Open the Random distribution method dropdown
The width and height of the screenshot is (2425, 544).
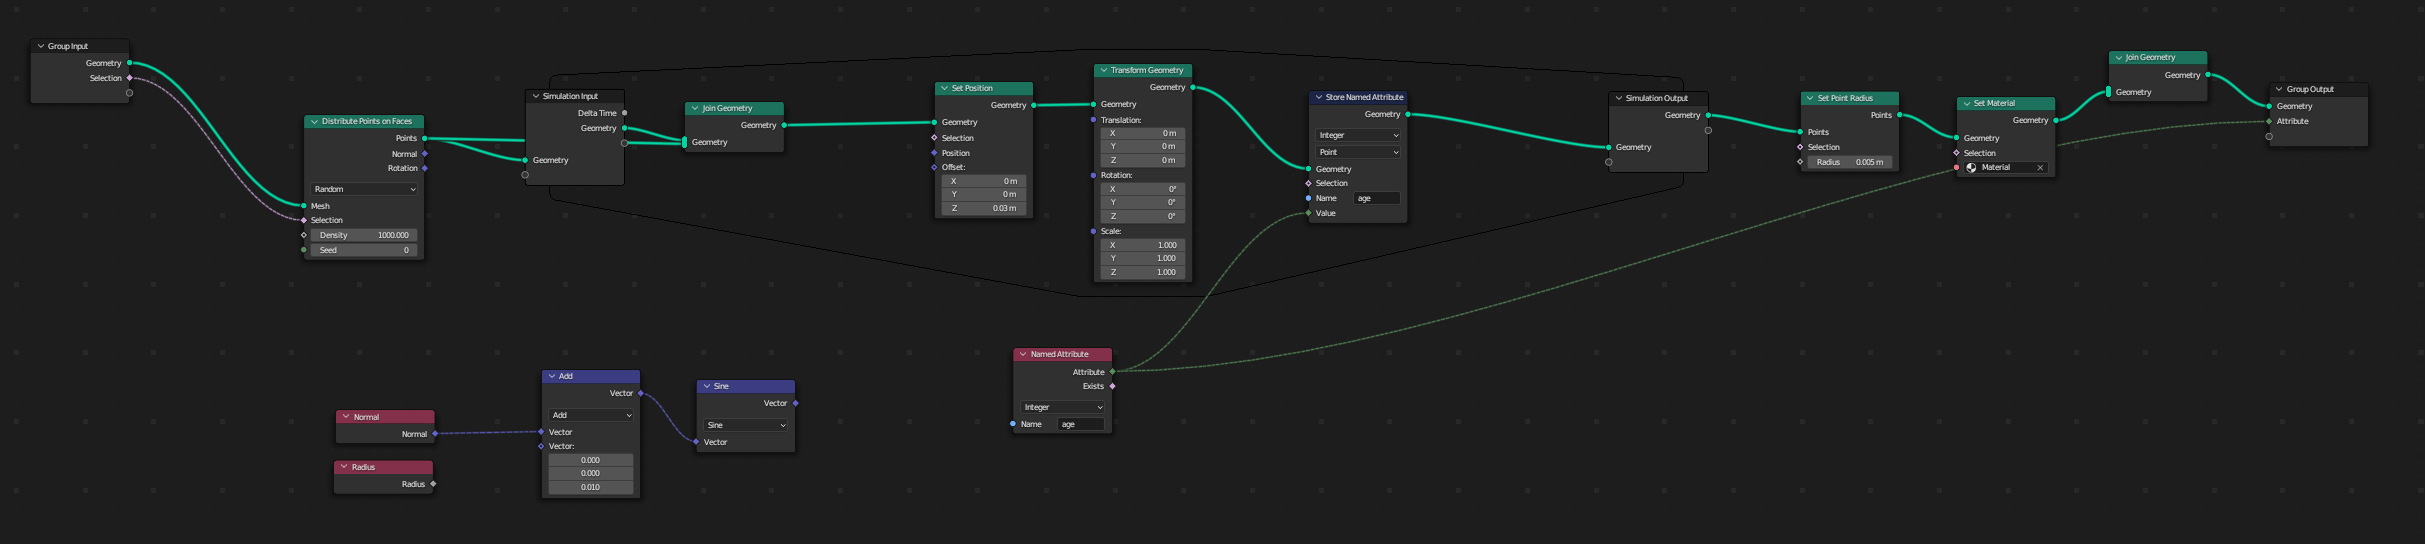point(364,189)
